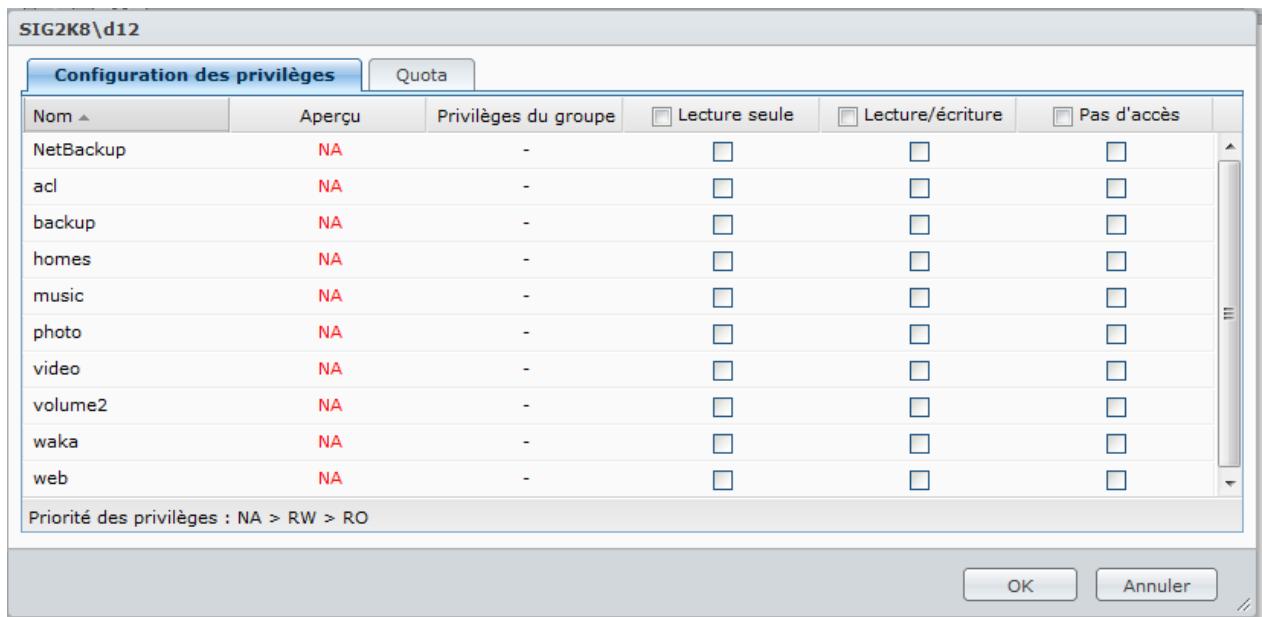This screenshot has height=617, width=1262.
Task: Enable Lecture seule for NetBackup
Action: [x=722, y=153]
